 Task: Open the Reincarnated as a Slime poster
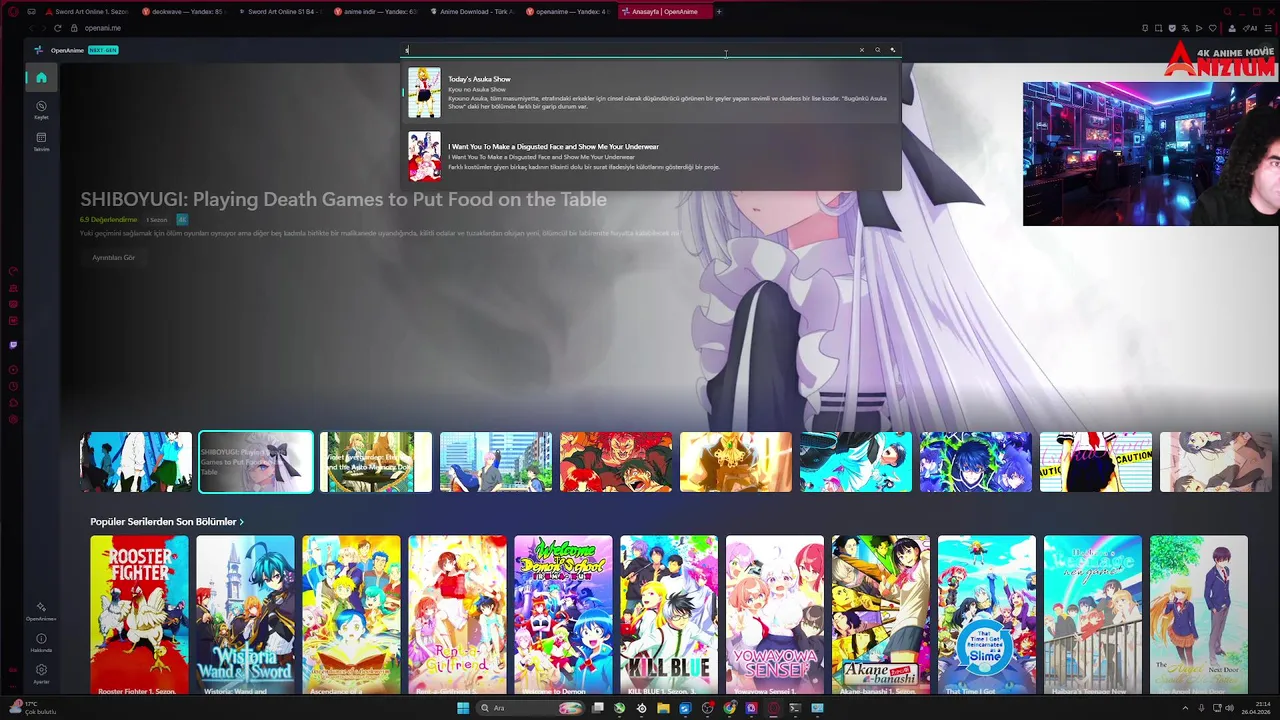[987, 614]
